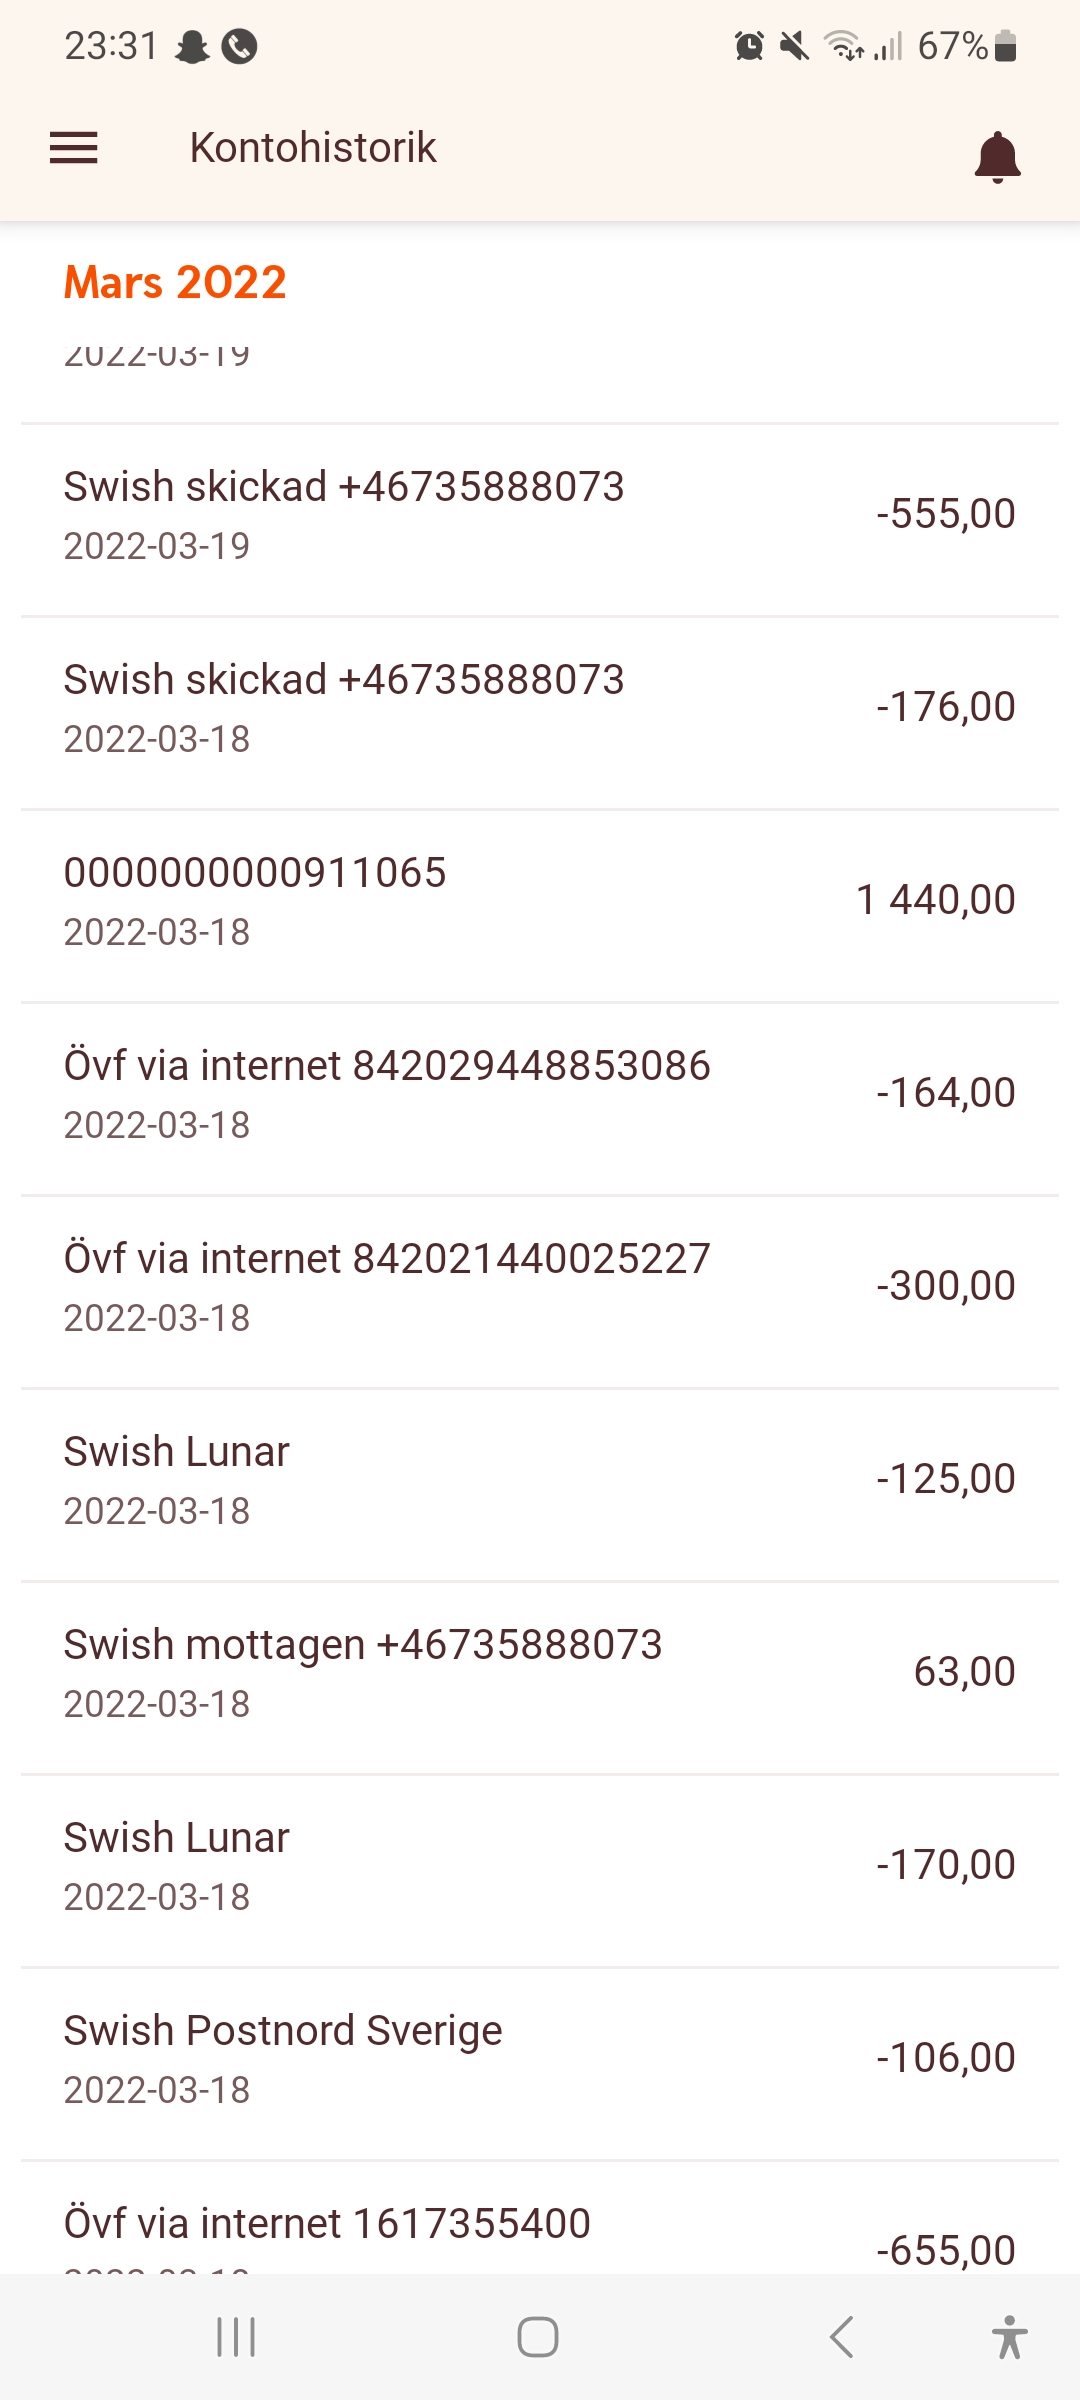Tap the Mars 2022 month header
Viewport: 1080px width, 2400px height.
pyautogui.click(x=176, y=283)
